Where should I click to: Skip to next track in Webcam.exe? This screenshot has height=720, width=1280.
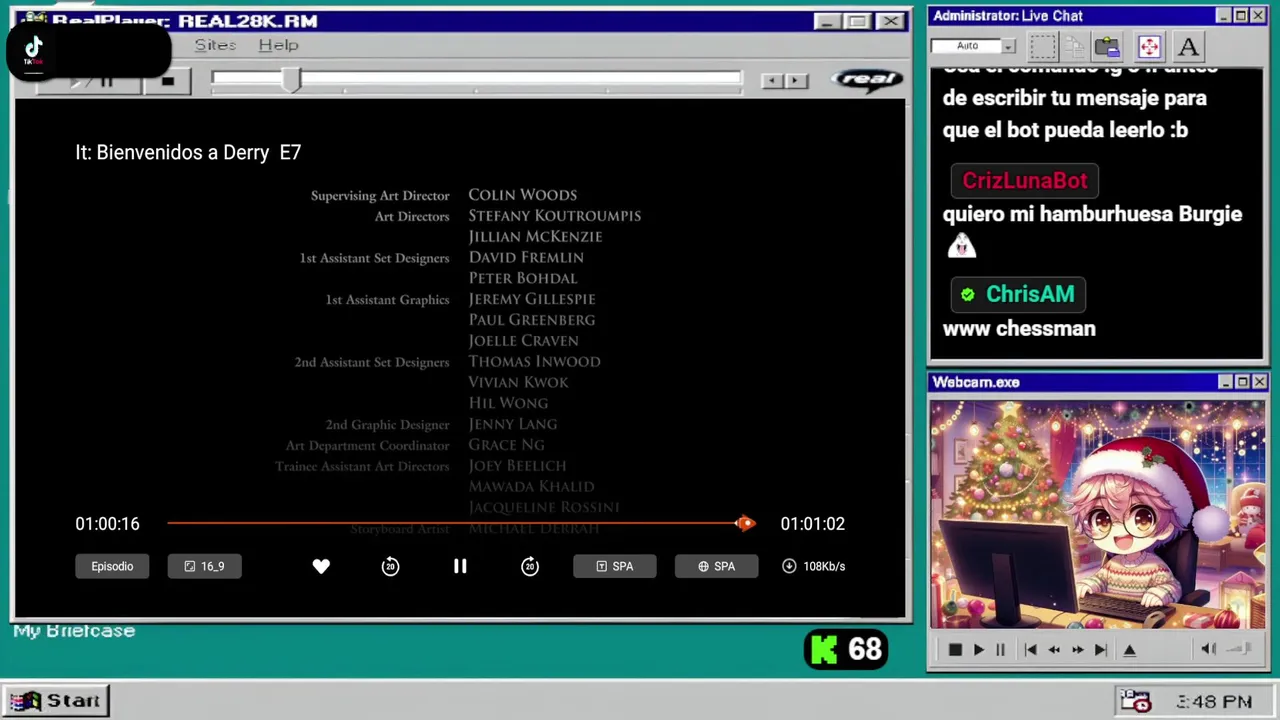coord(1101,650)
